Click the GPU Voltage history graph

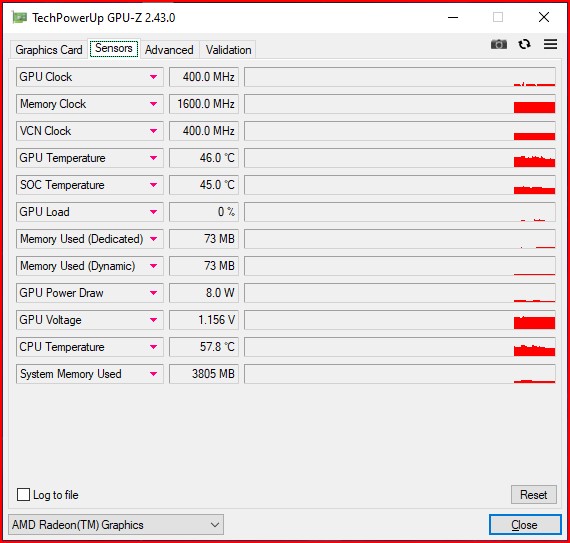400,320
